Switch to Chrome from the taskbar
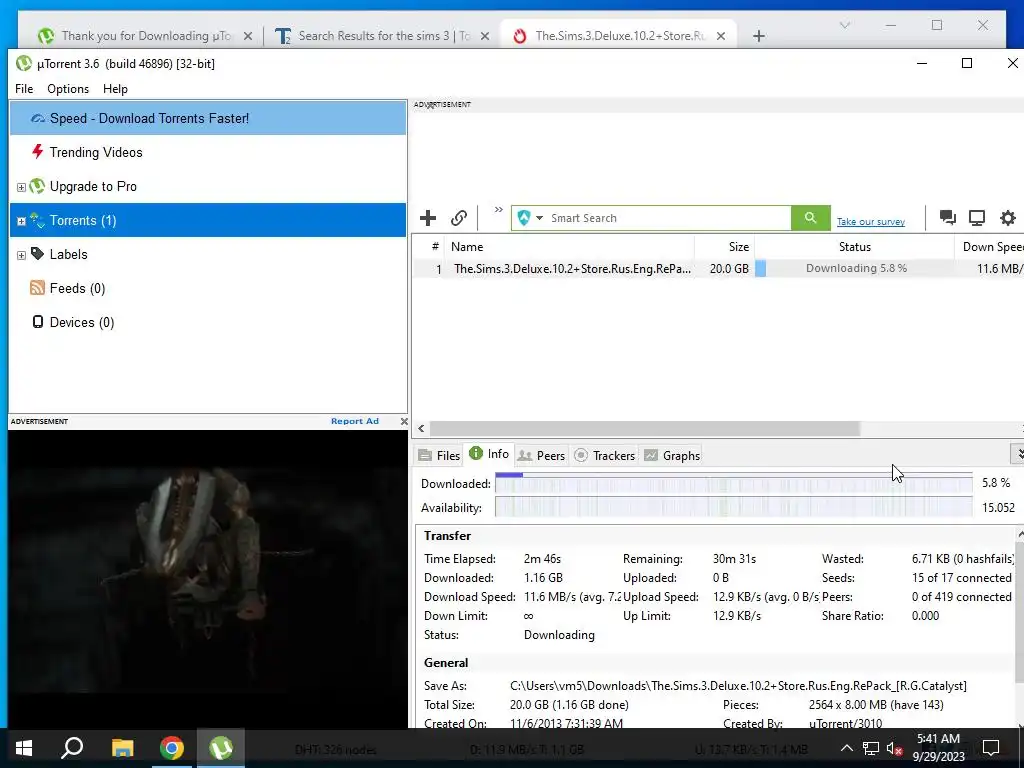Viewport: 1024px width, 768px height. (172, 748)
